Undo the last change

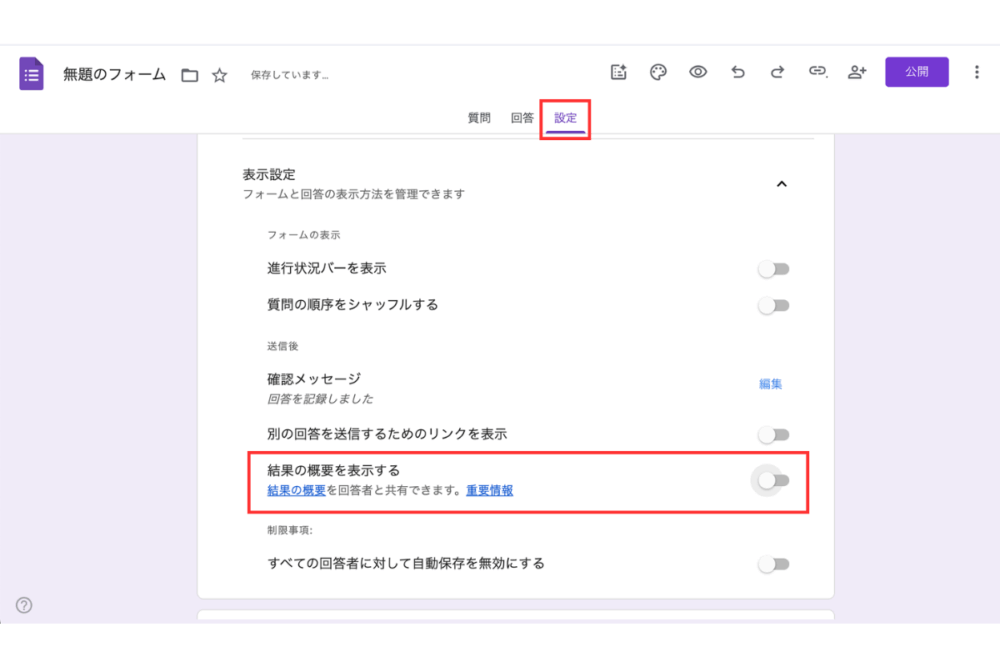737,72
